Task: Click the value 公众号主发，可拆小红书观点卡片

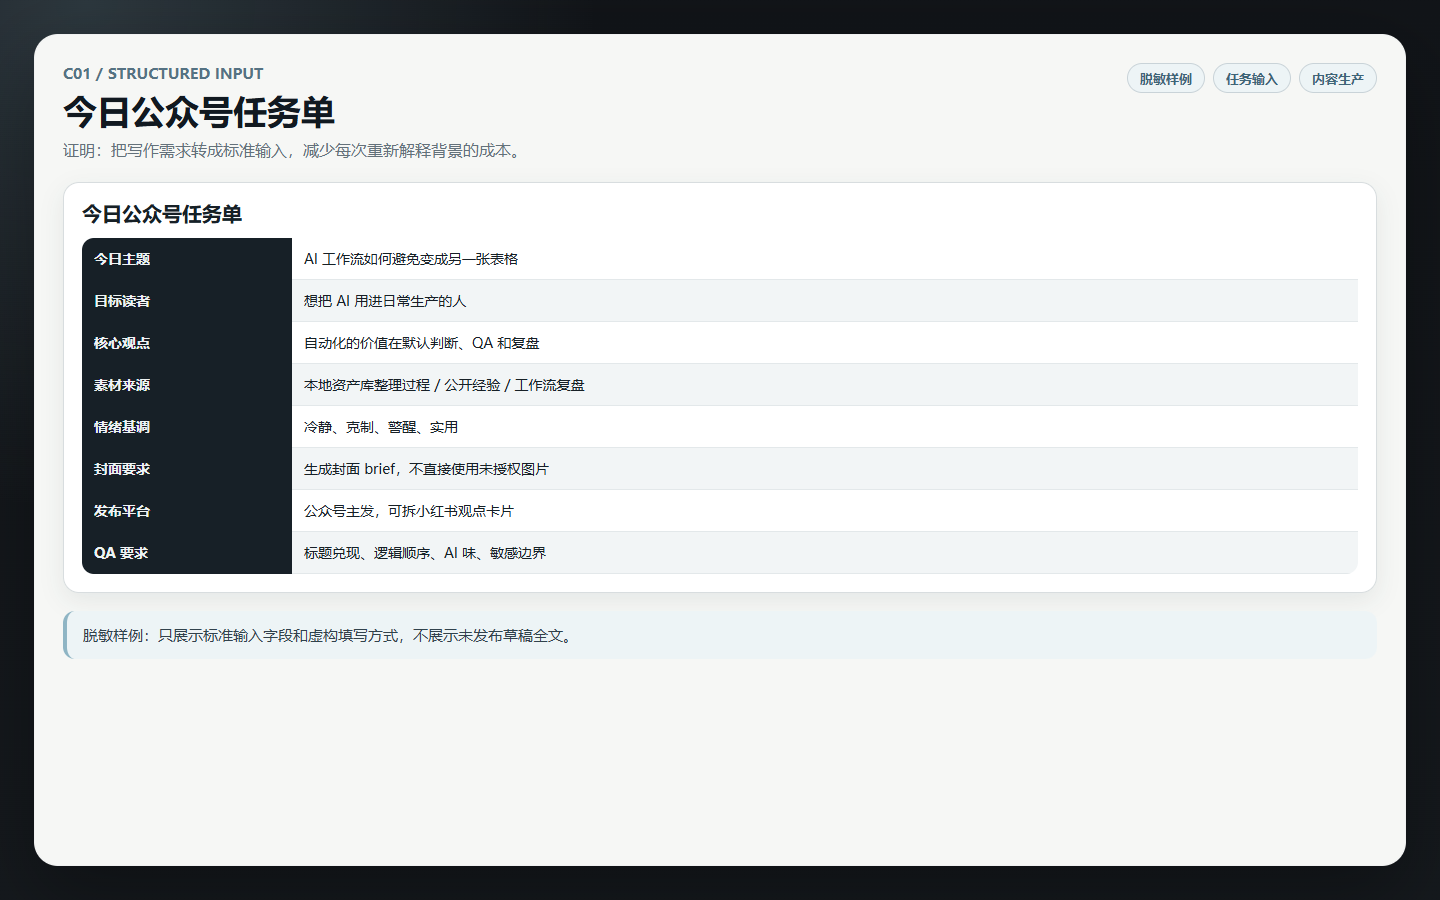Action: click(409, 511)
